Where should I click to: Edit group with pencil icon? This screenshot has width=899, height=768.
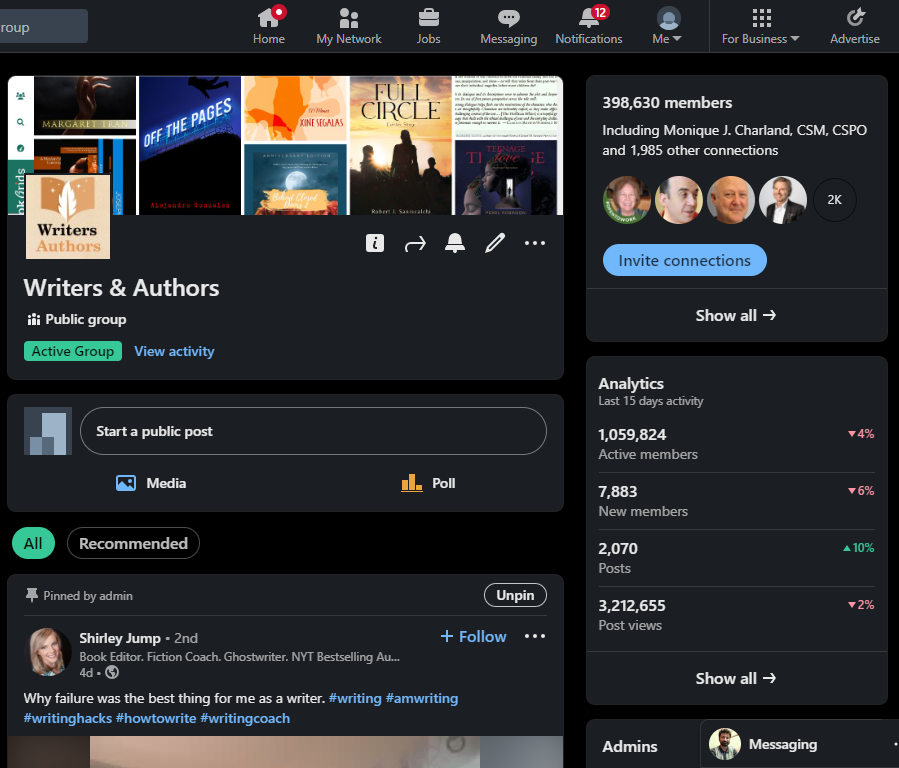click(x=495, y=243)
